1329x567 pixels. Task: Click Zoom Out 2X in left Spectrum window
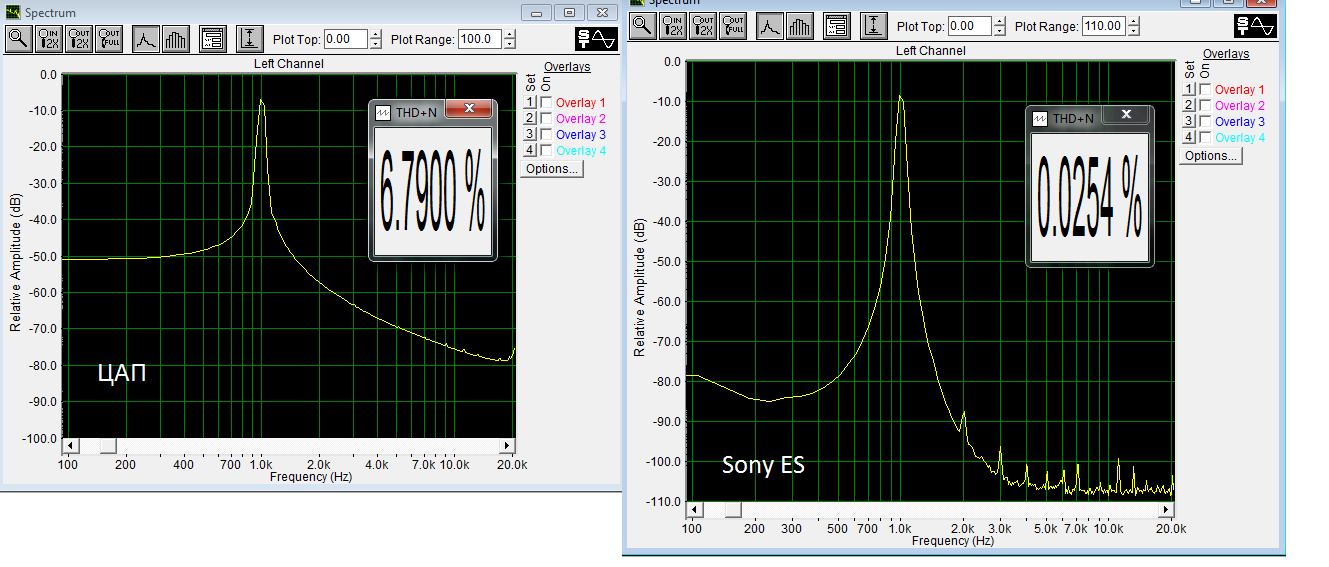tap(79, 39)
